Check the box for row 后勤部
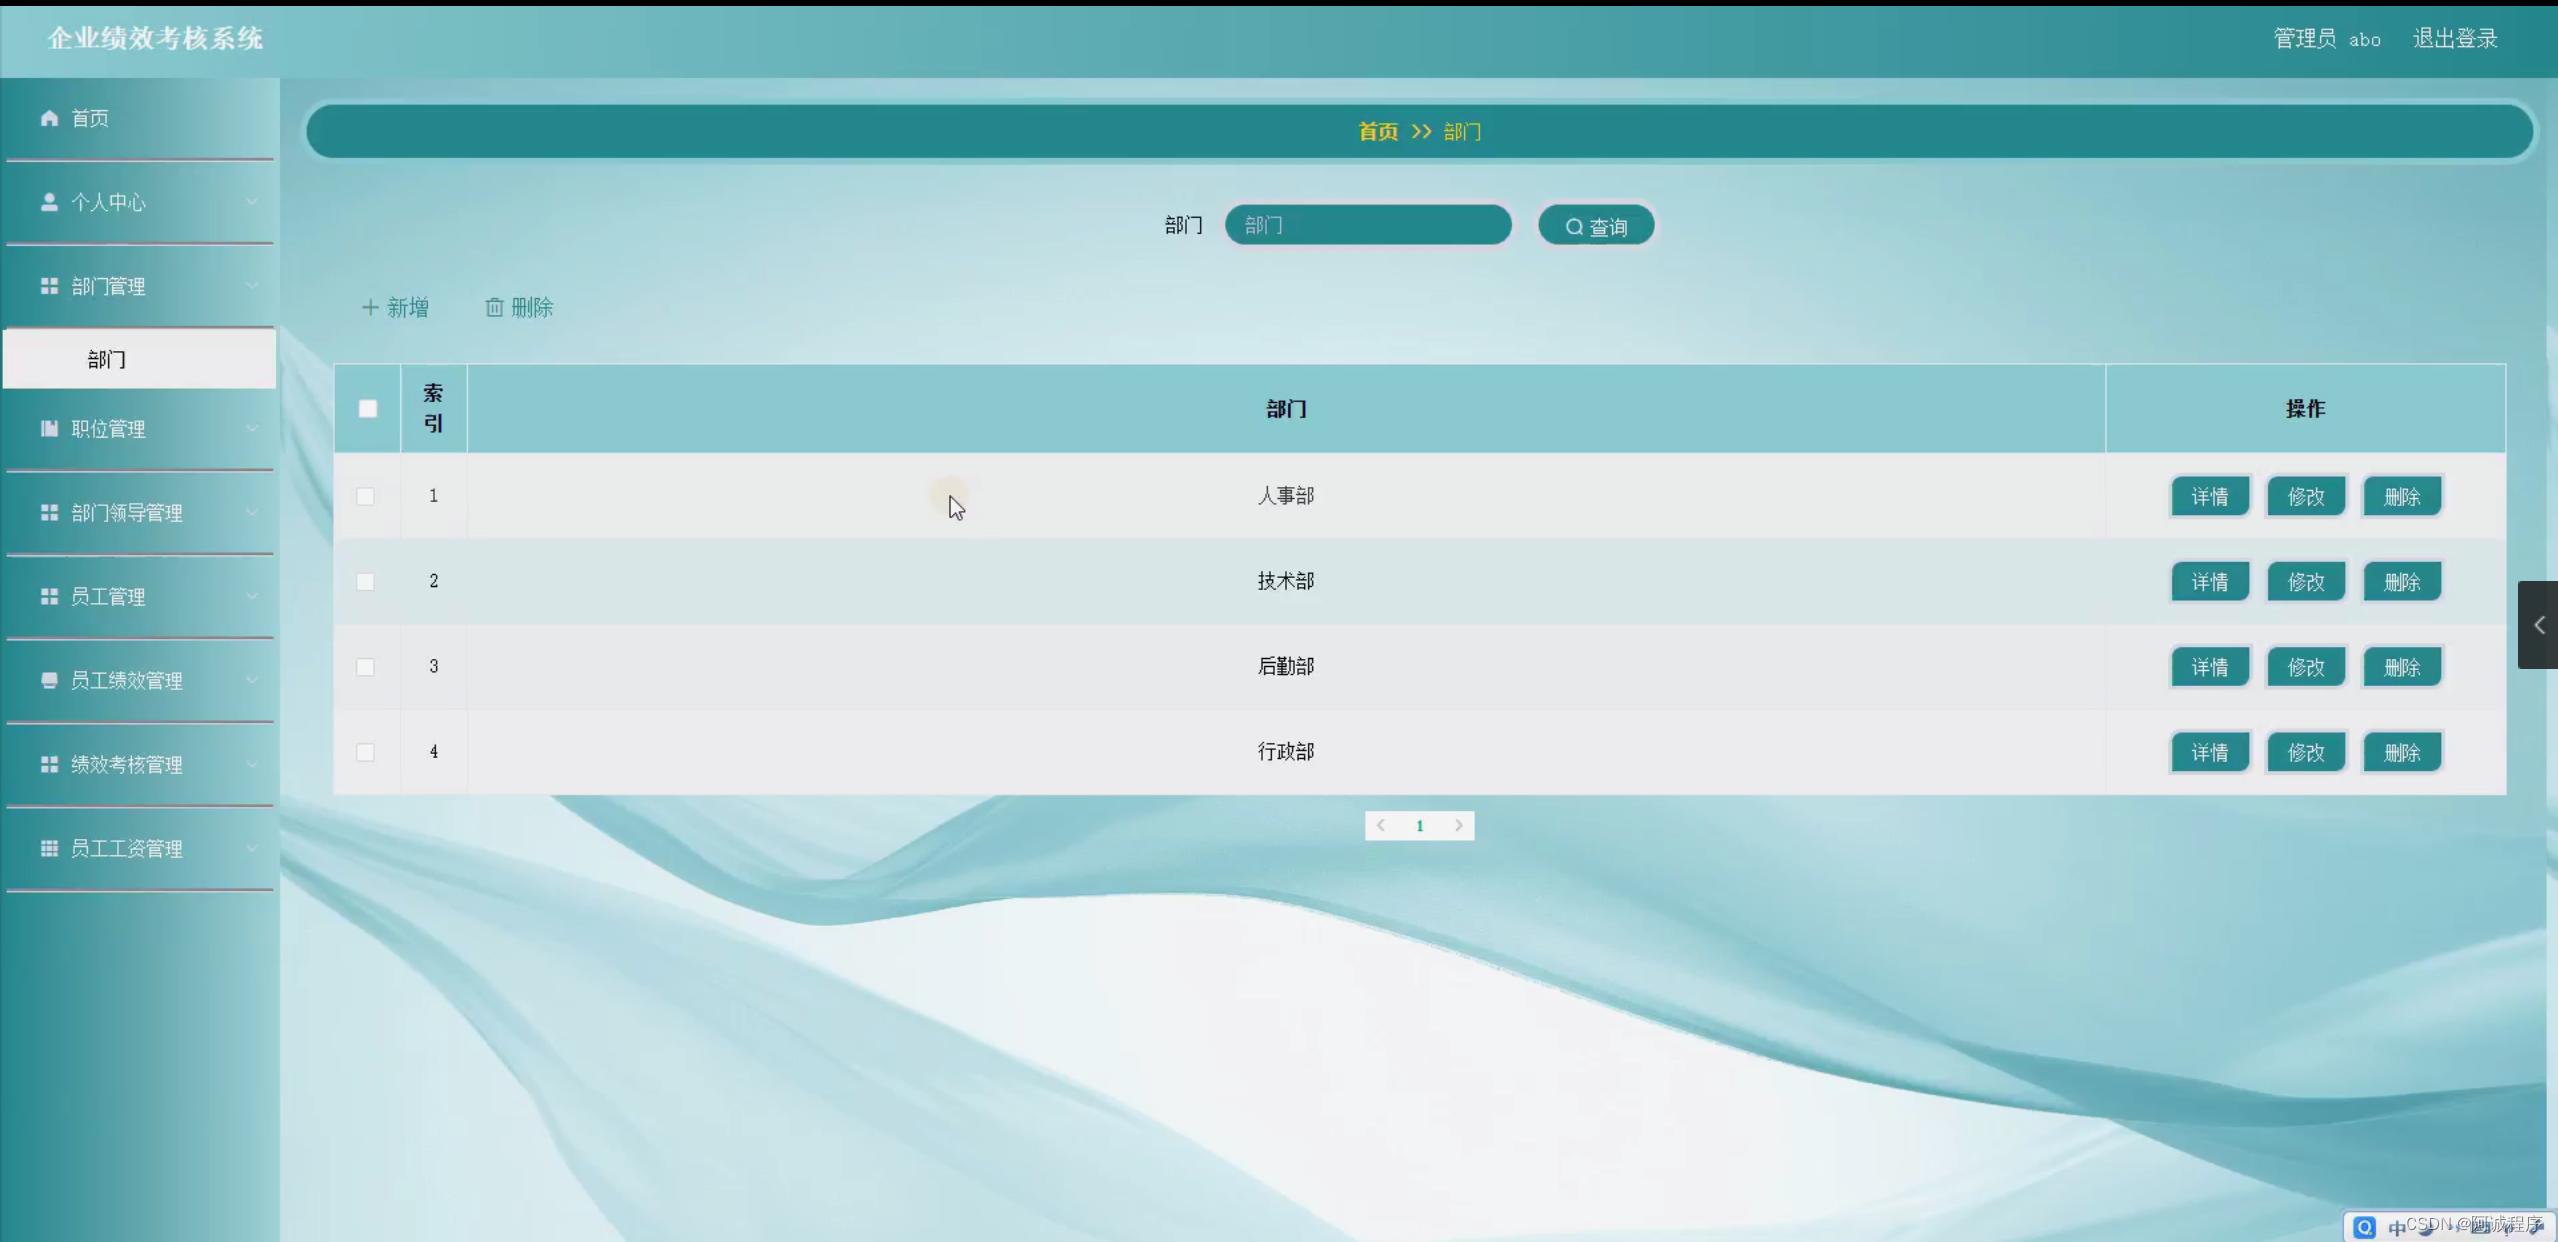 click(x=366, y=667)
